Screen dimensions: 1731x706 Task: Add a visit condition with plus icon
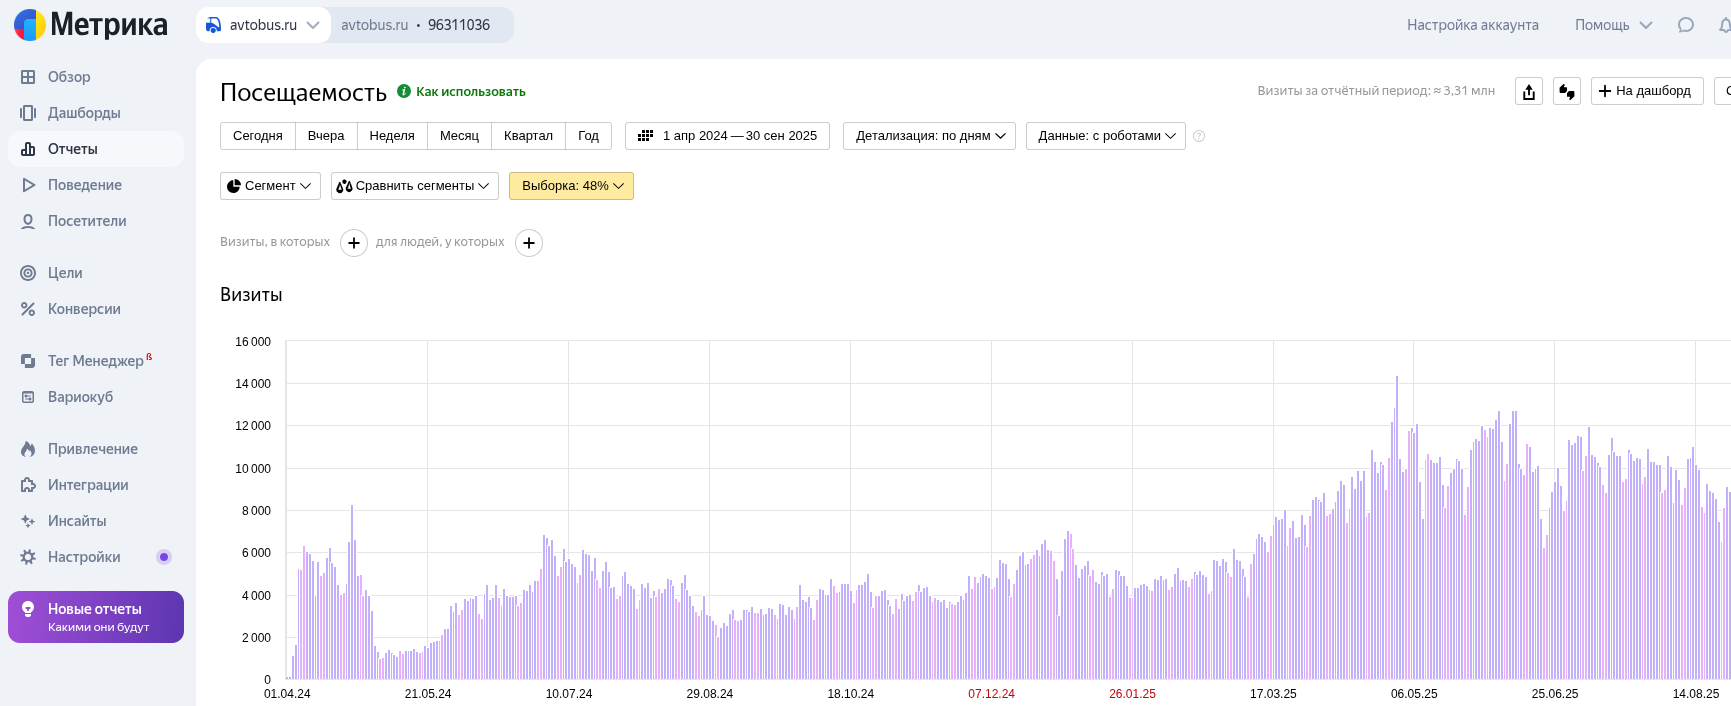coord(354,243)
